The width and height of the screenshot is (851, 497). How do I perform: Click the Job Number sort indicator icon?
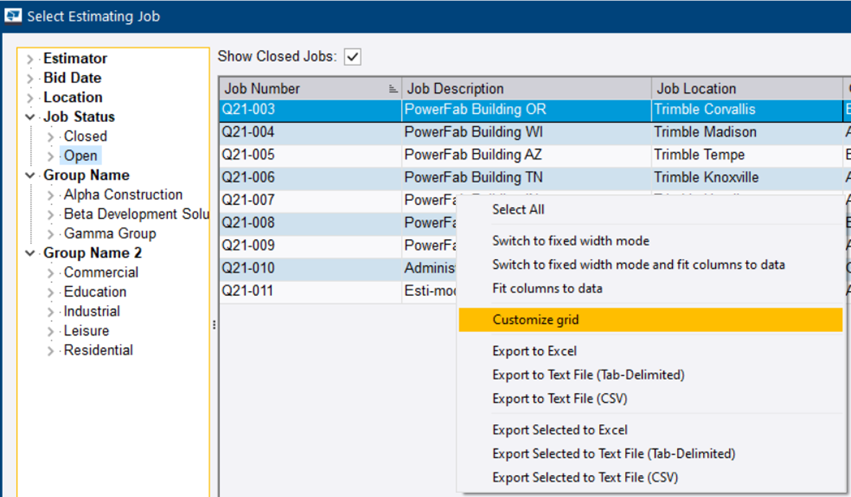[392, 89]
